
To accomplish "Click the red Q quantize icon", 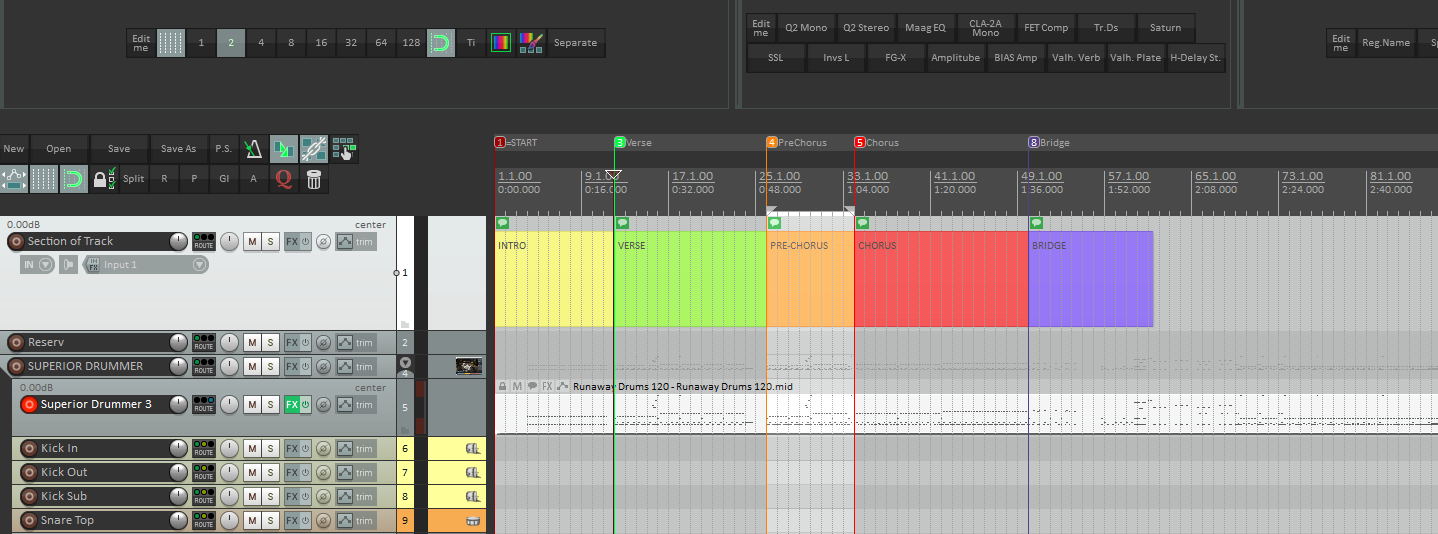I will pos(283,179).
